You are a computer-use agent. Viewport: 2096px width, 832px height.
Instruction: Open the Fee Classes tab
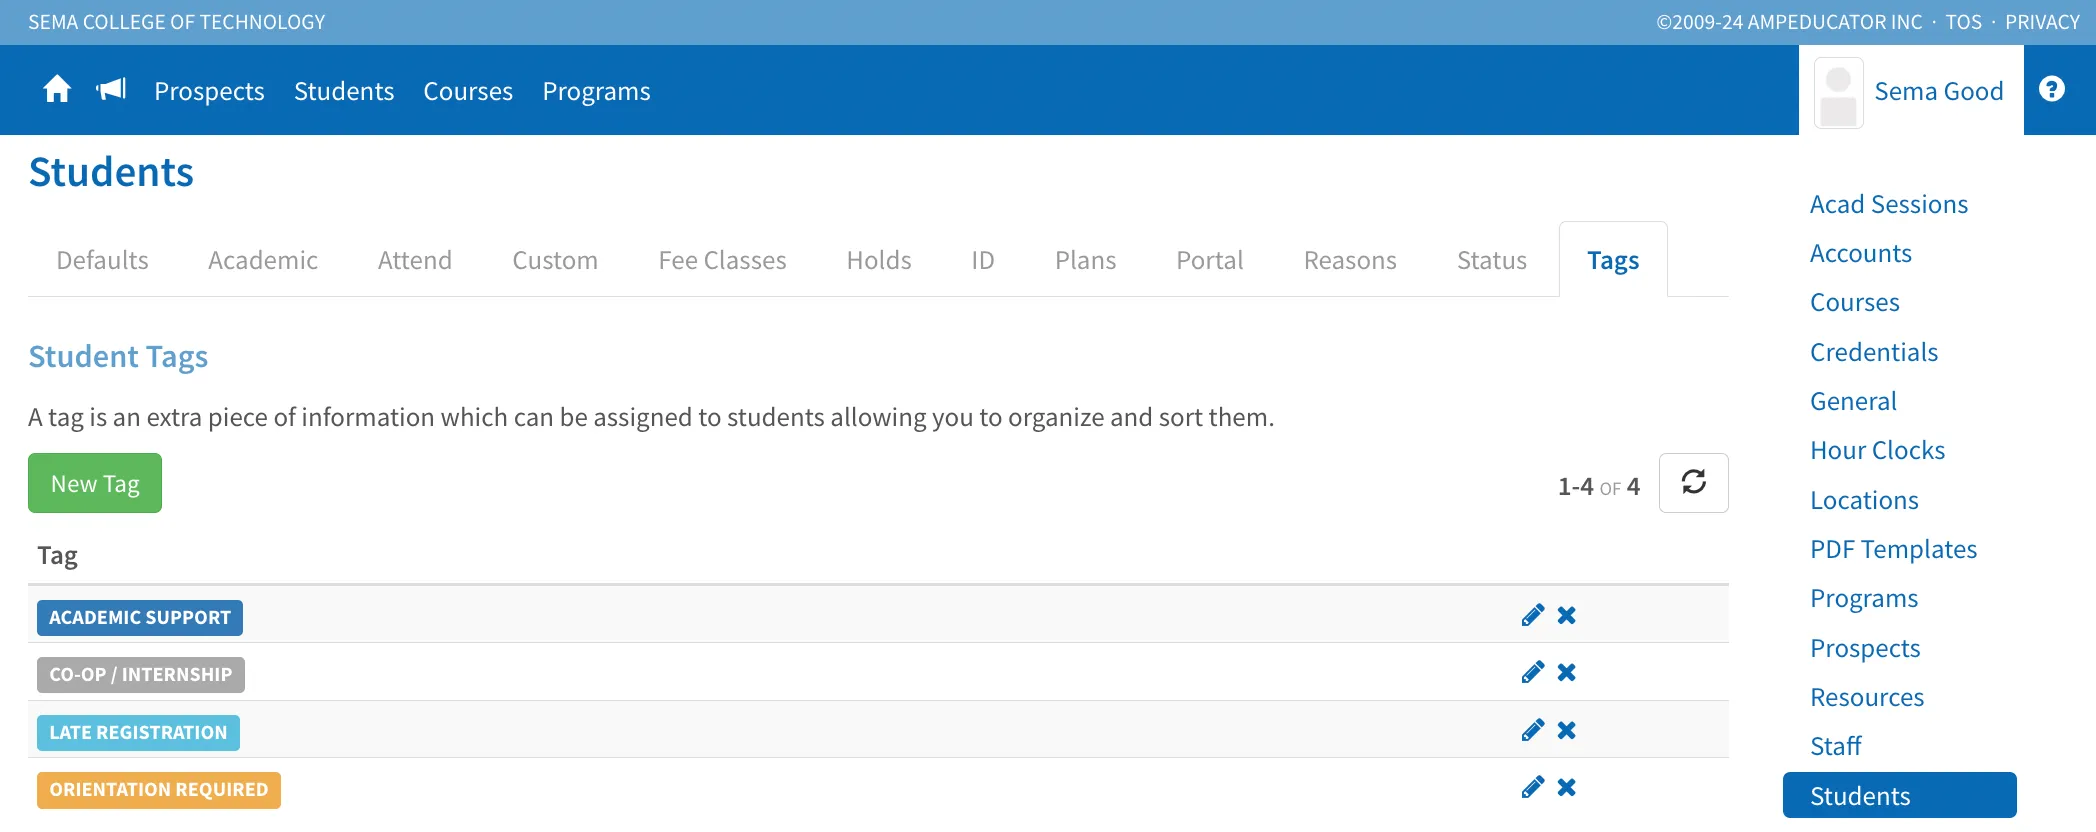click(x=722, y=261)
